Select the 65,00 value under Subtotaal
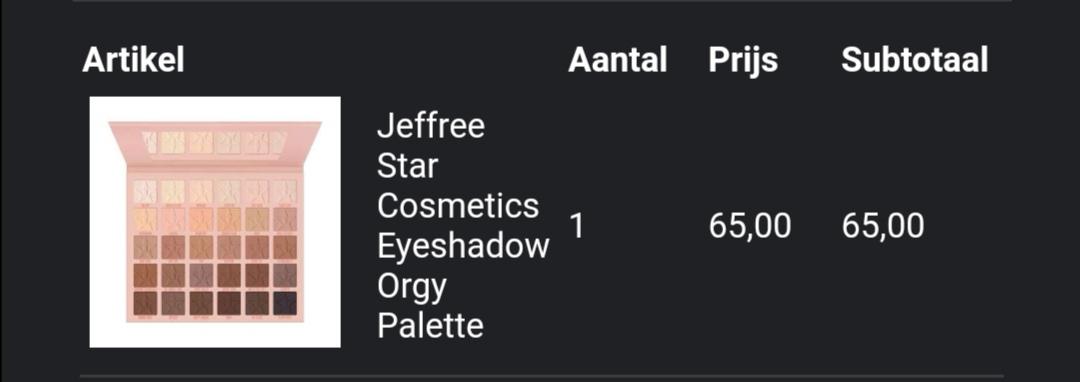The height and width of the screenshot is (382, 1080). tap(883, 226)
